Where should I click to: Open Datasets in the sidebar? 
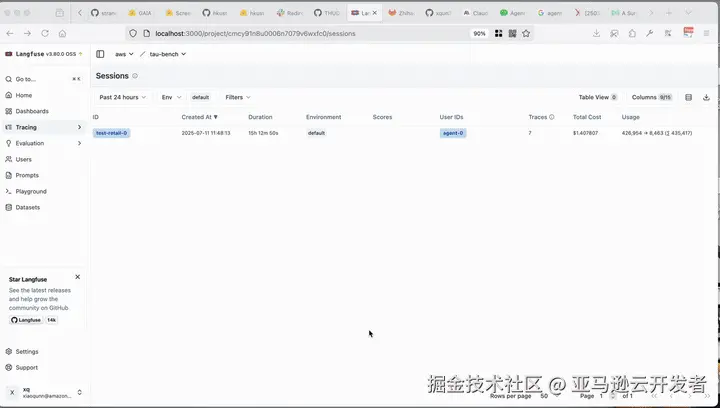28,207
